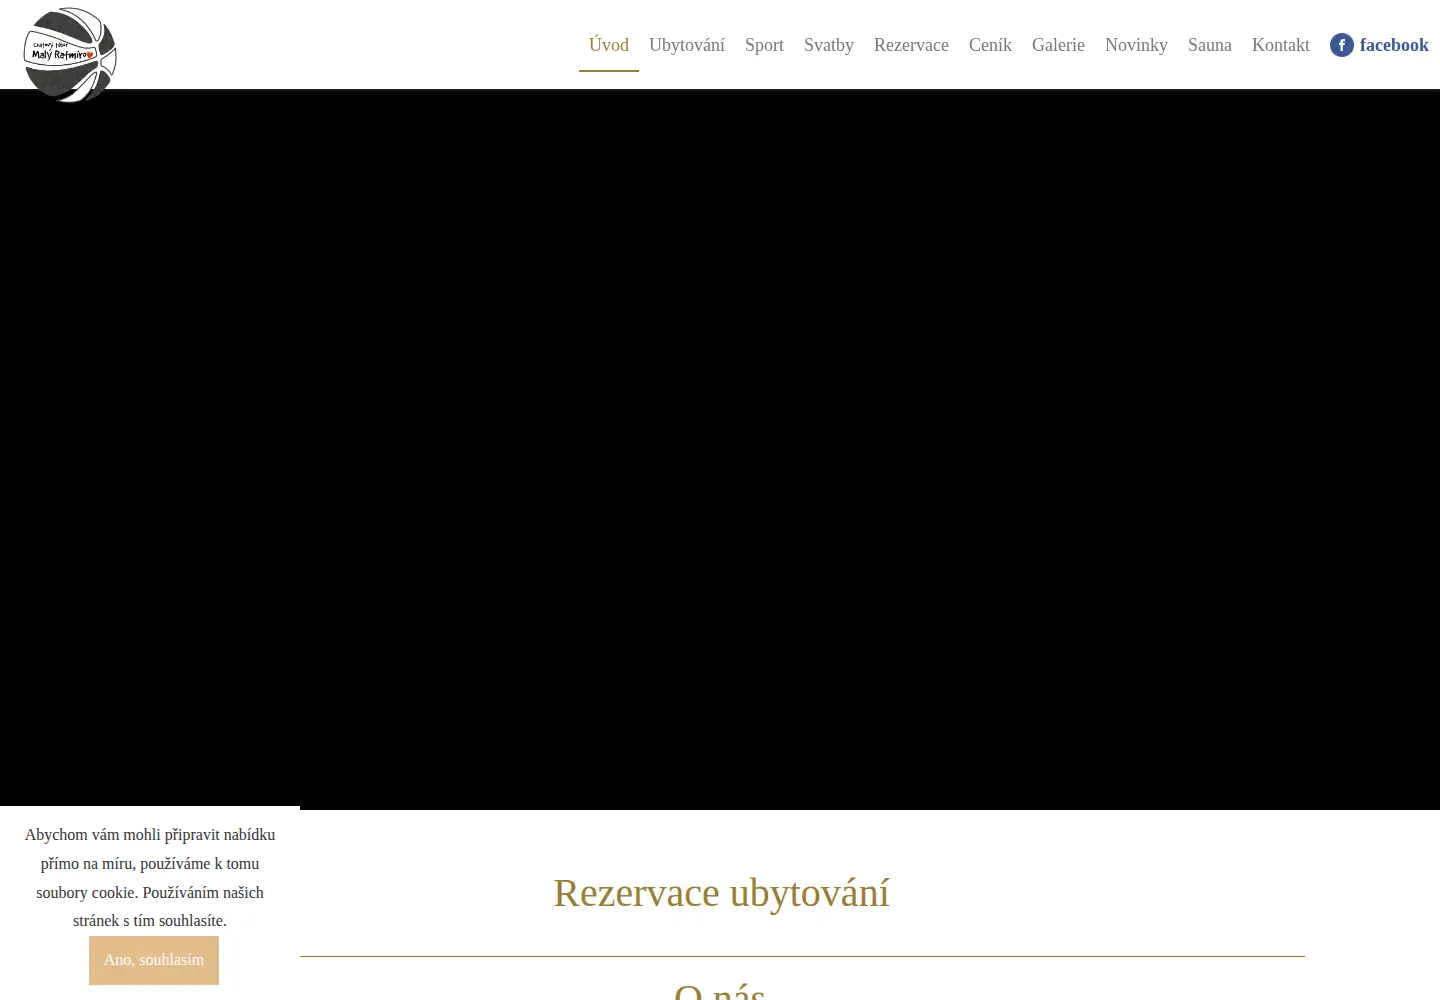Go to the Ubytování page
1440x1000 pixels.
click(687, 45)
